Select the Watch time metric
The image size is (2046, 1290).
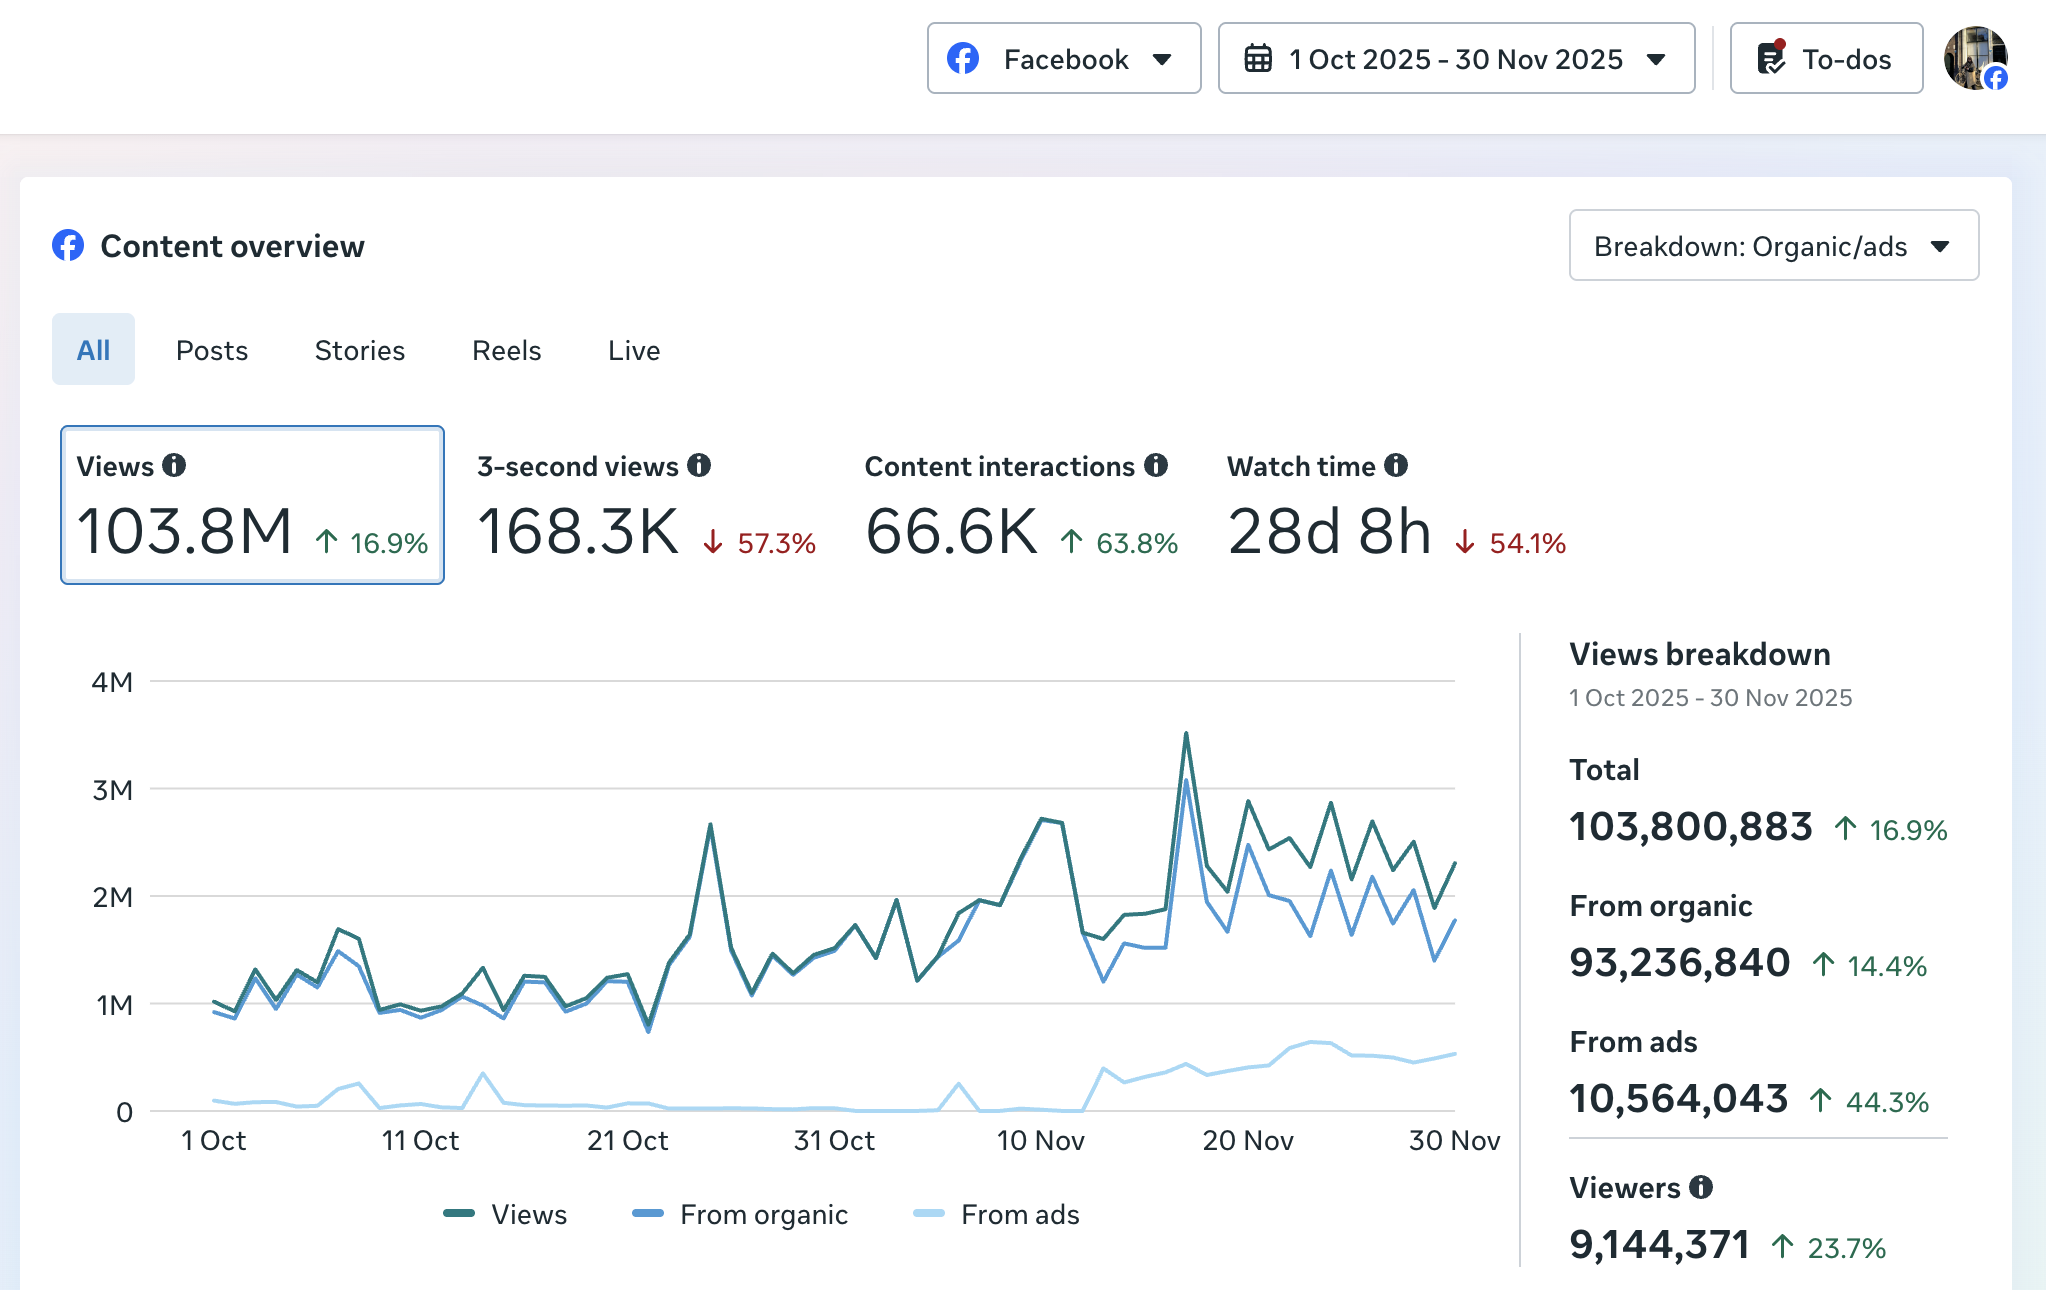1396,505
